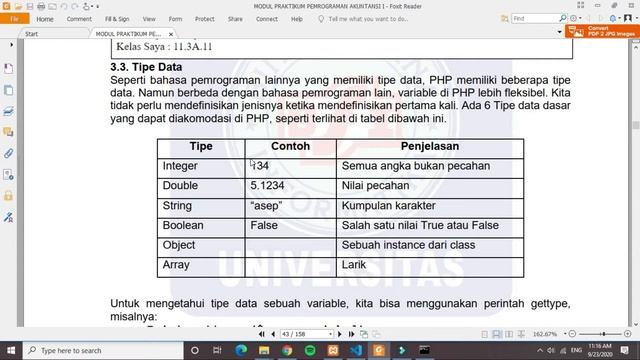Expand the tab list dropdown arrow

click(560, 32)
